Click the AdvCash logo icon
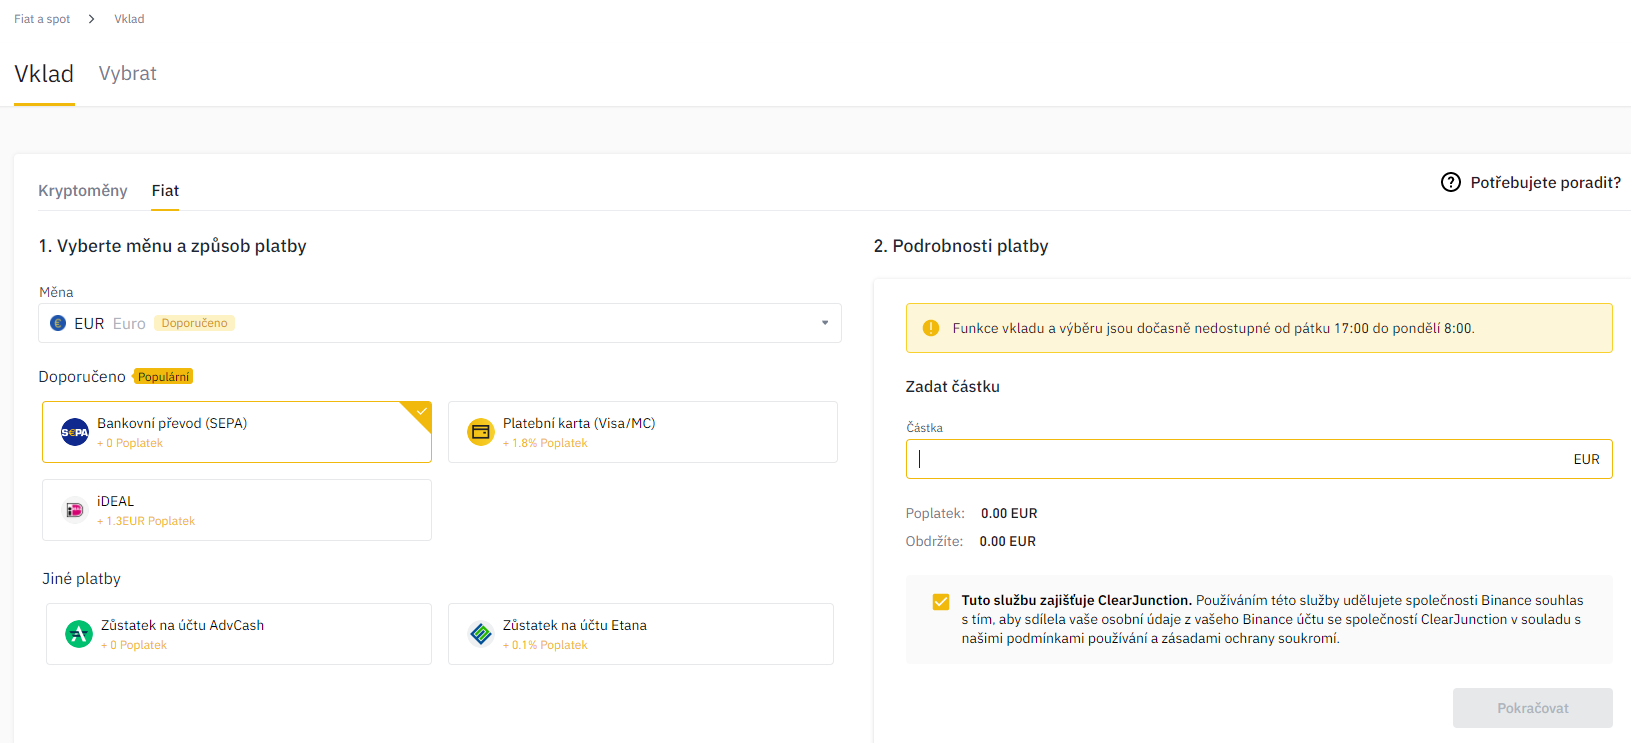This screenshot has height=743, width=1631. [79, 634]
